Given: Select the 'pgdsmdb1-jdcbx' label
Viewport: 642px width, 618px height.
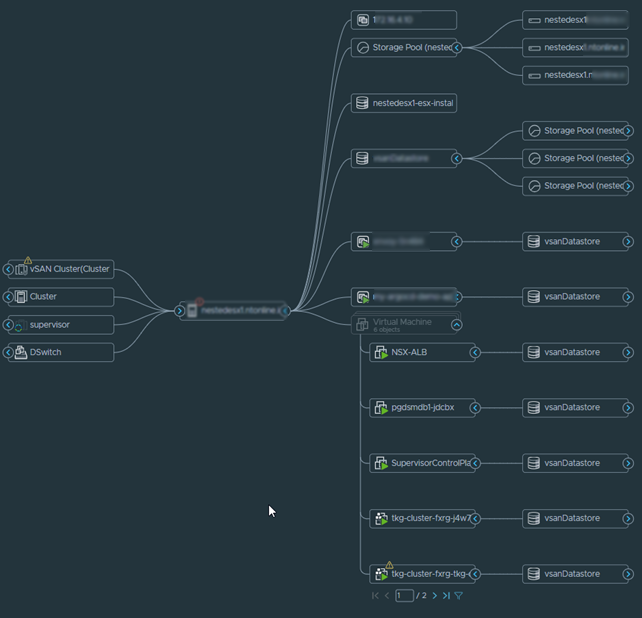Looking at the screenshot, I should [423, 407].
